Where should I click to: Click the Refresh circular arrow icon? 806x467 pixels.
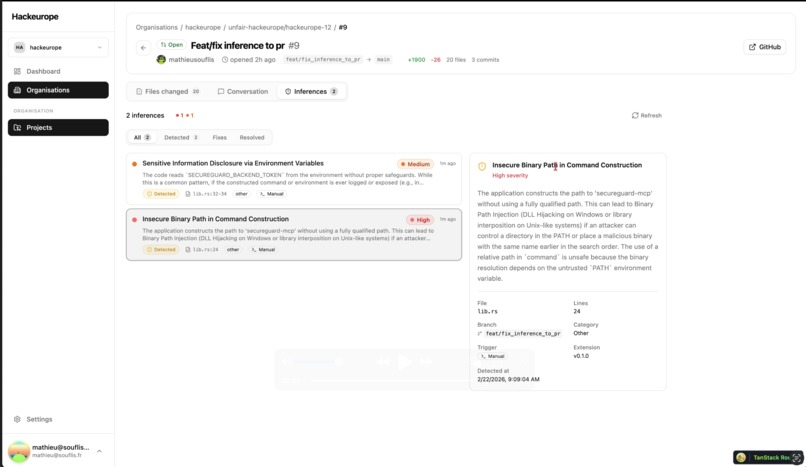[635, 116]
